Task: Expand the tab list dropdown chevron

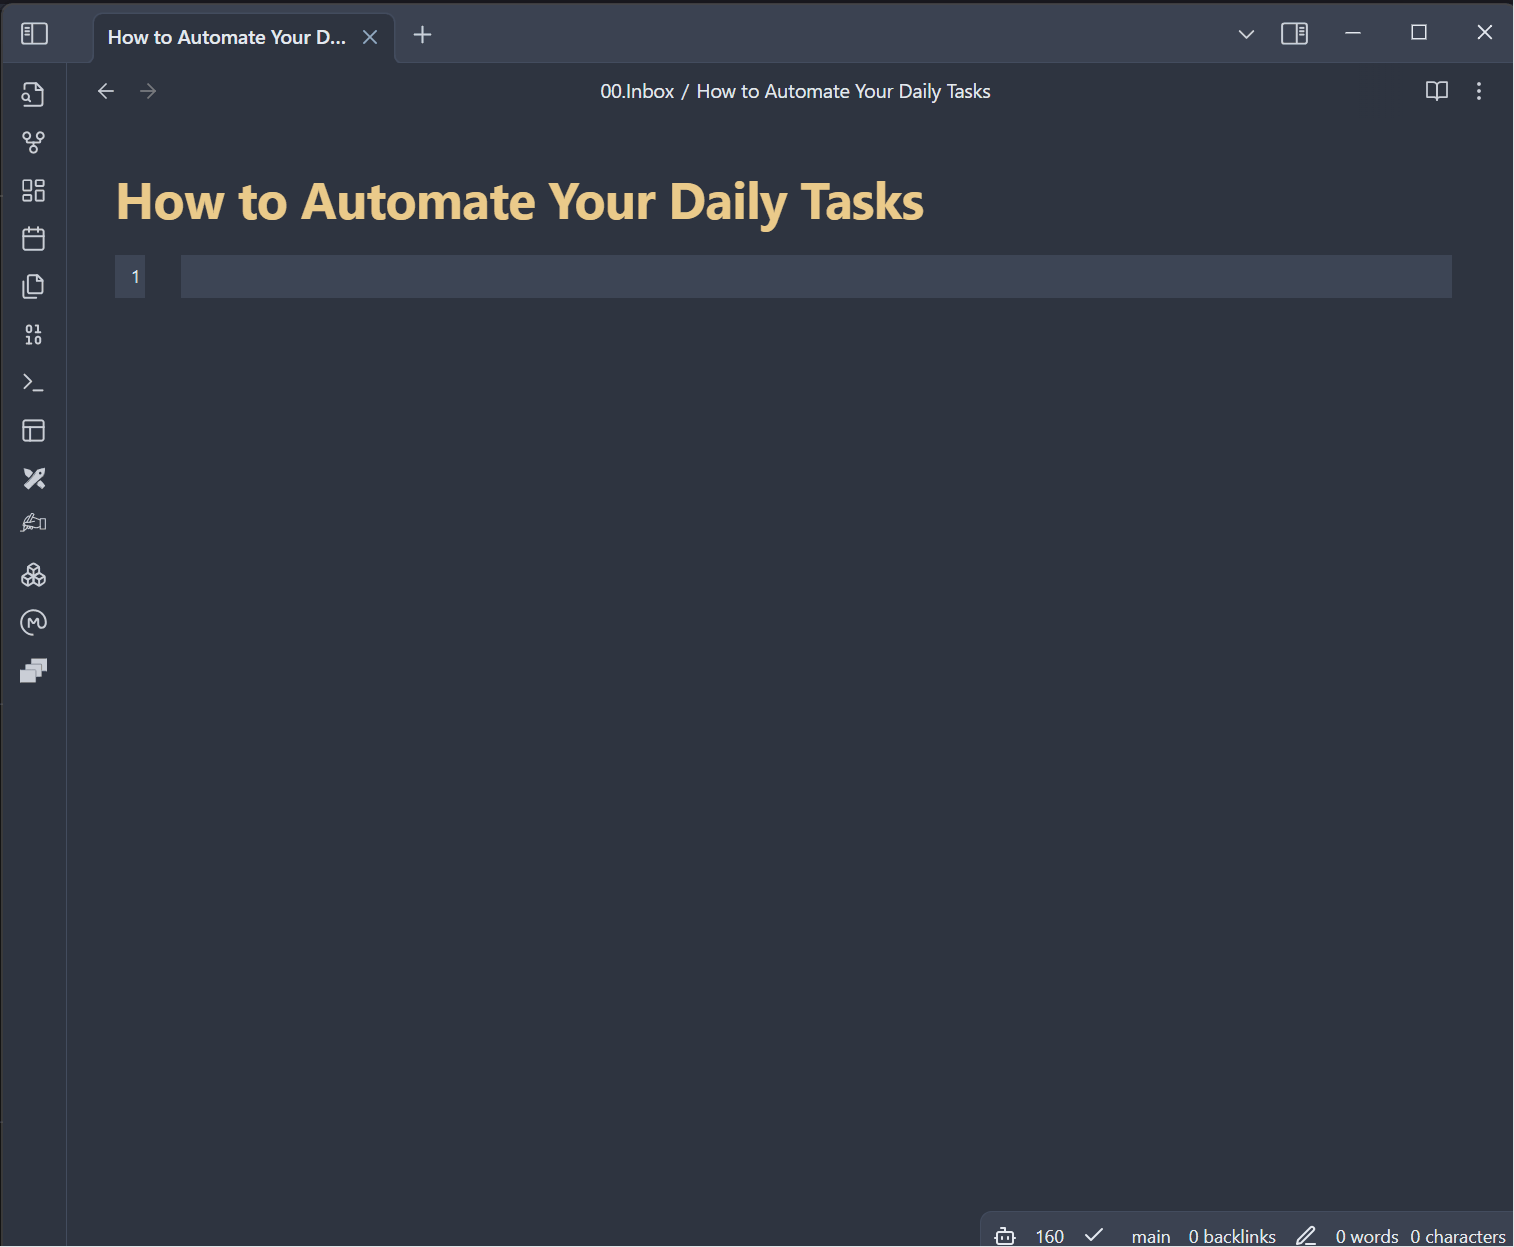Action: (x=1246, y=34)
